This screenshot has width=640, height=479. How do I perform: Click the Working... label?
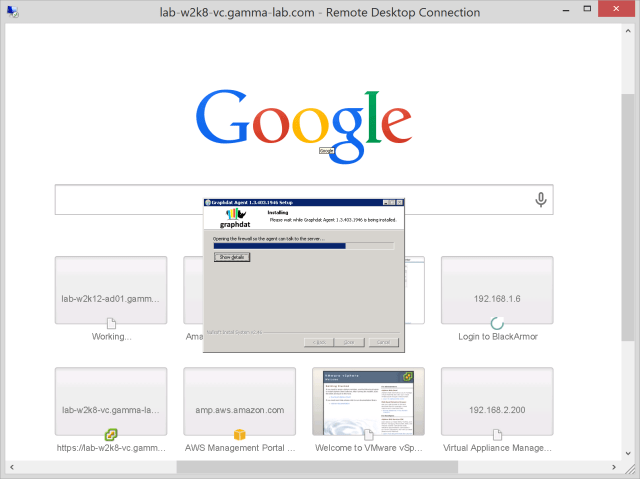pyautogui.click(x=111, y=337)
